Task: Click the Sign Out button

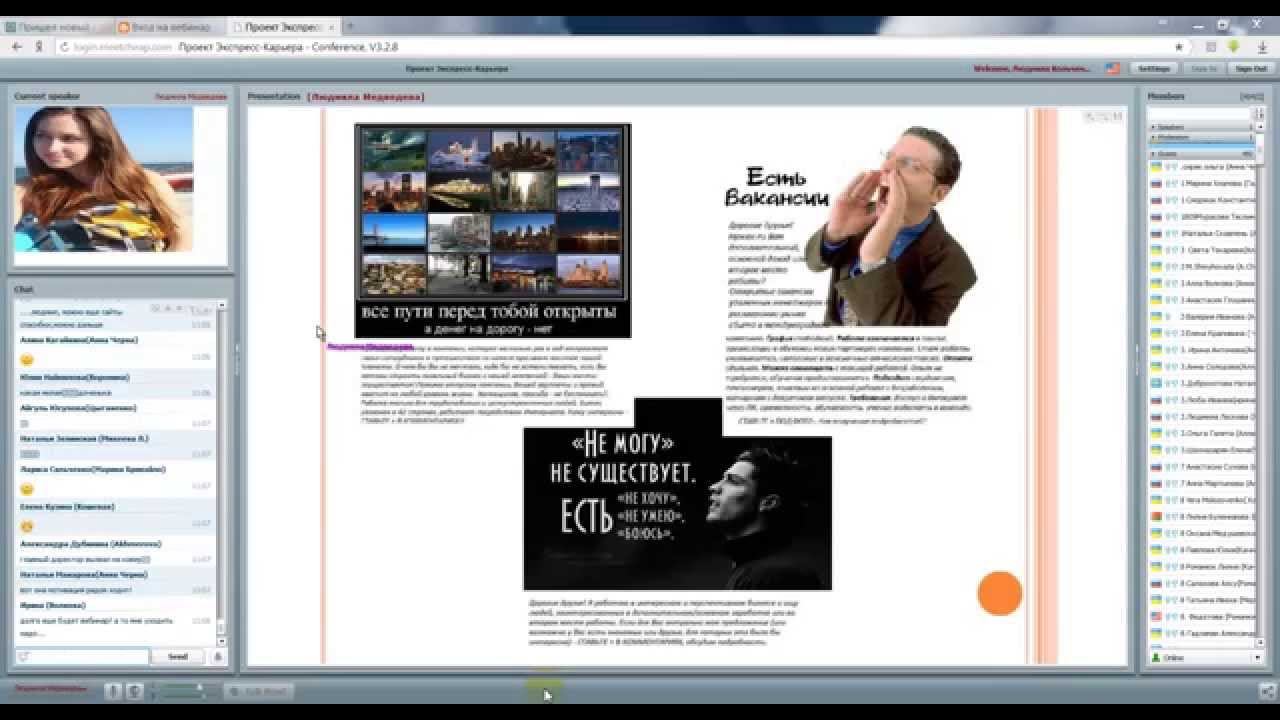Action: coord(1251,69)
